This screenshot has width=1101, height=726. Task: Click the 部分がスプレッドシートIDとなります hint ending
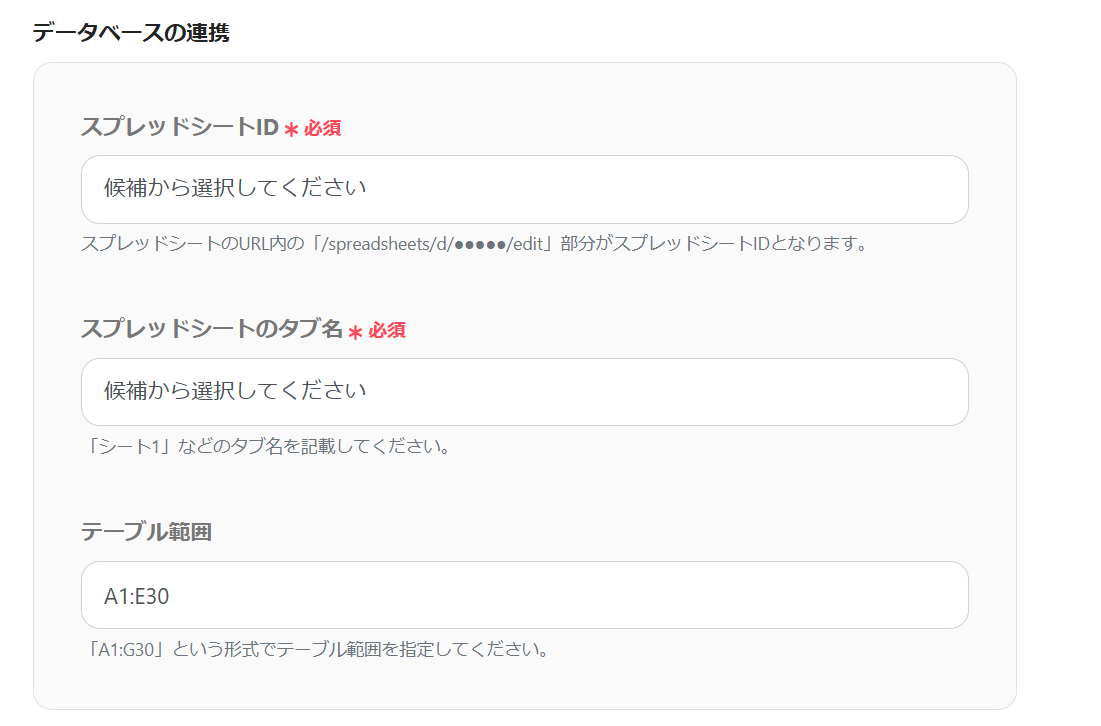(715, 244)
